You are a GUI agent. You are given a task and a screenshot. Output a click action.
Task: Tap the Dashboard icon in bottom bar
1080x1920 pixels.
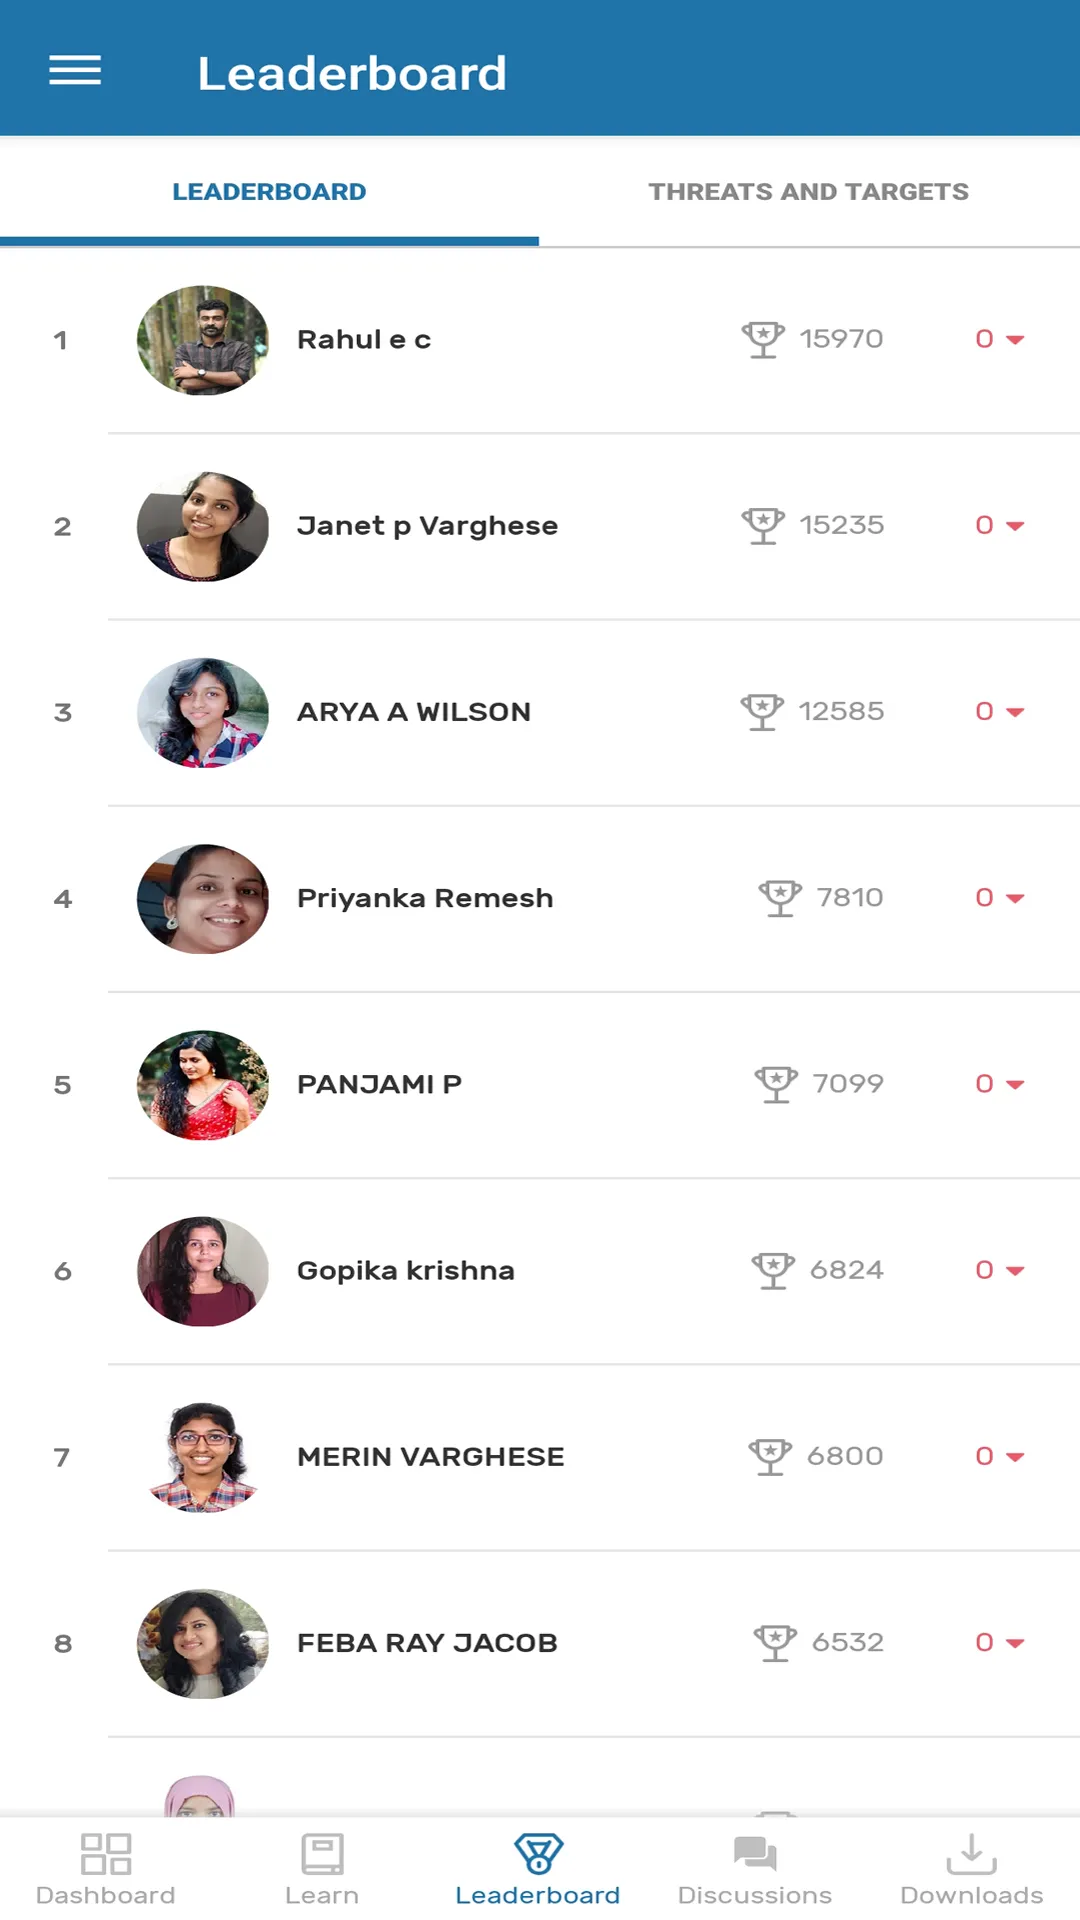coord(106,1853)
